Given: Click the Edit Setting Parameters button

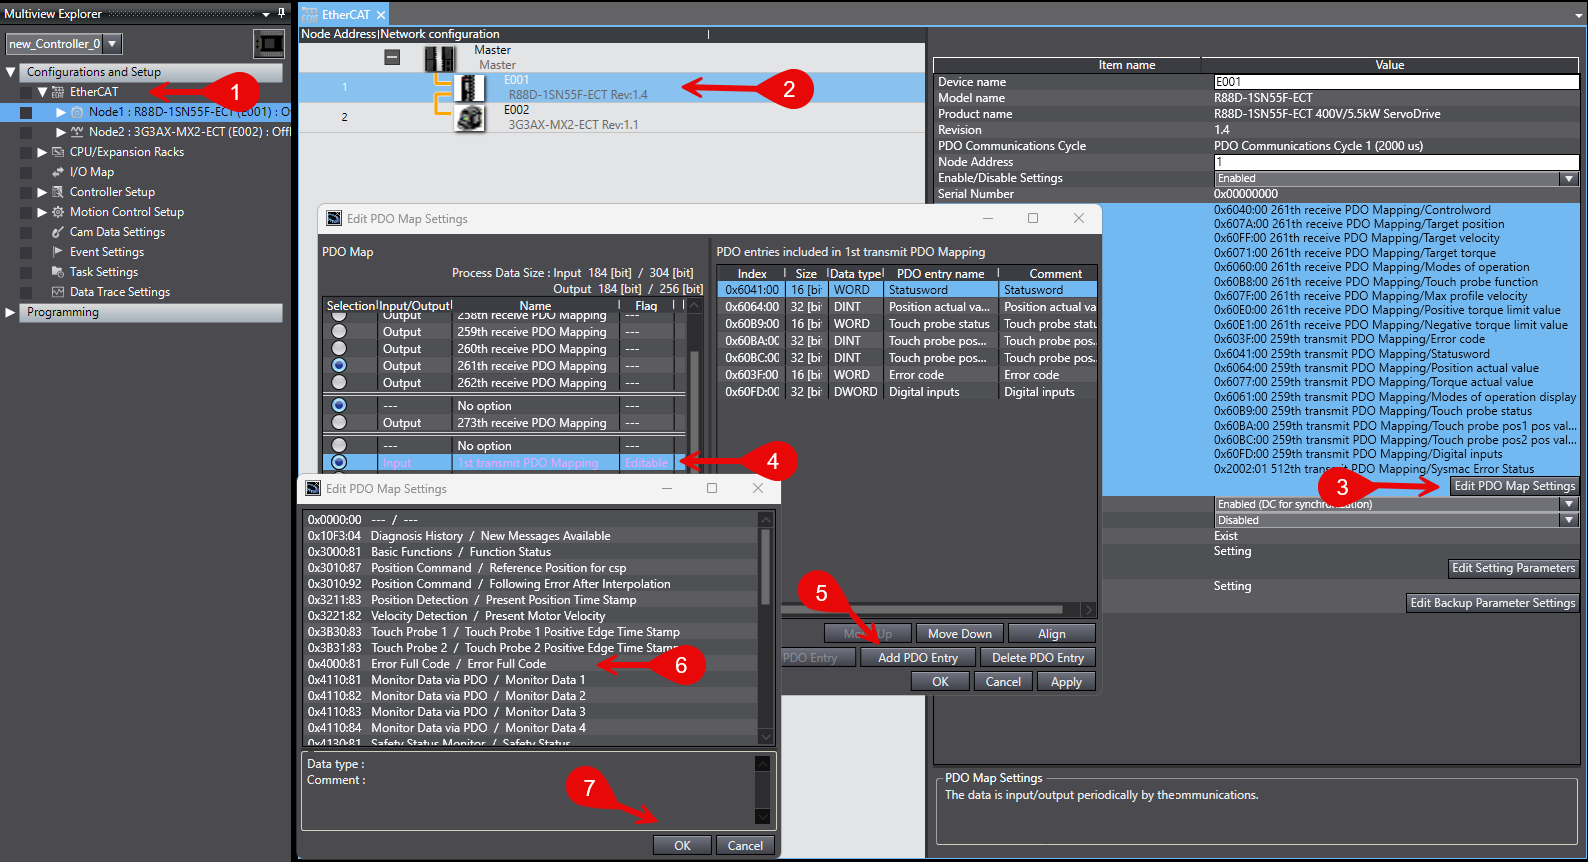Looking at the screenshot, I should pos(1514,568).
